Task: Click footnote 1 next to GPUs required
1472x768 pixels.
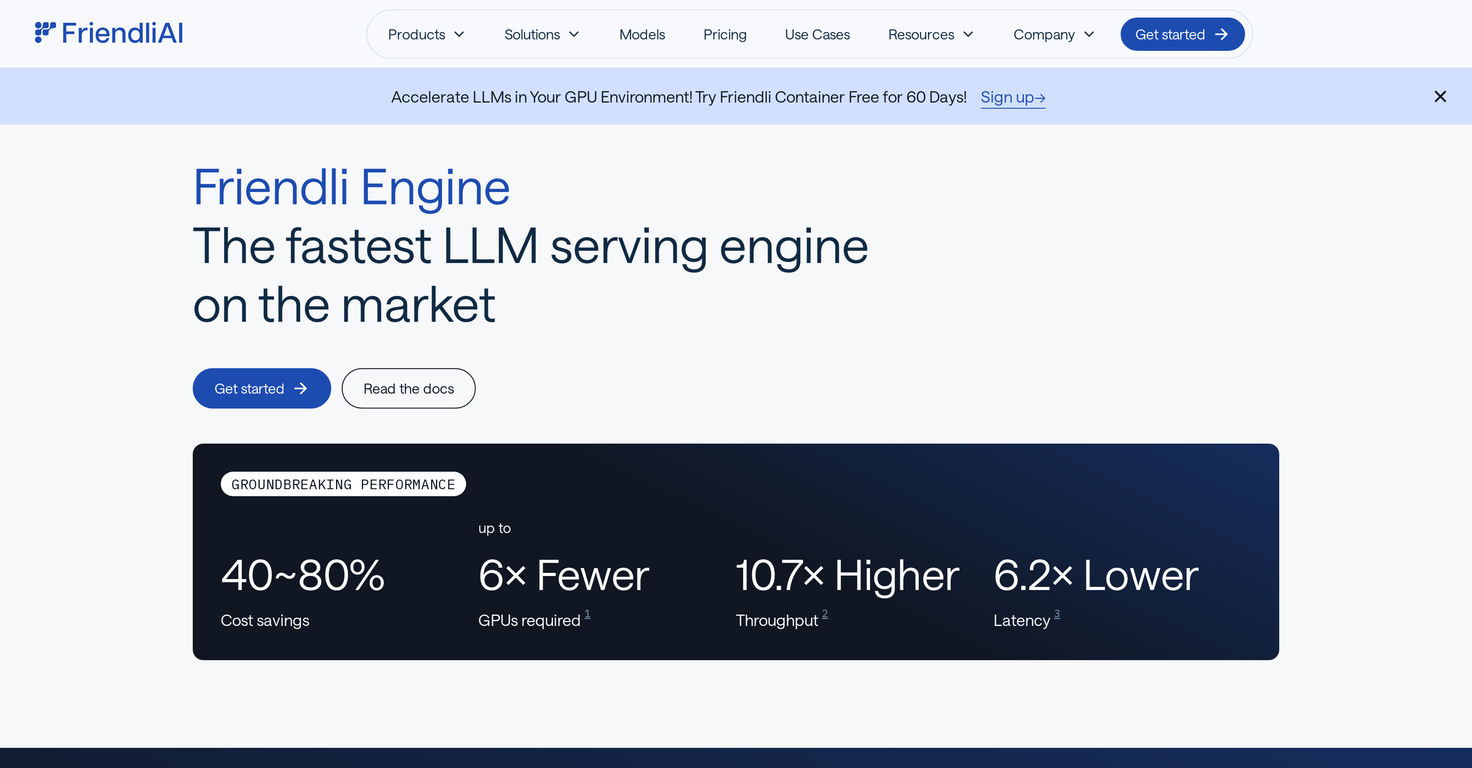Action: click(x=588, y=614)
